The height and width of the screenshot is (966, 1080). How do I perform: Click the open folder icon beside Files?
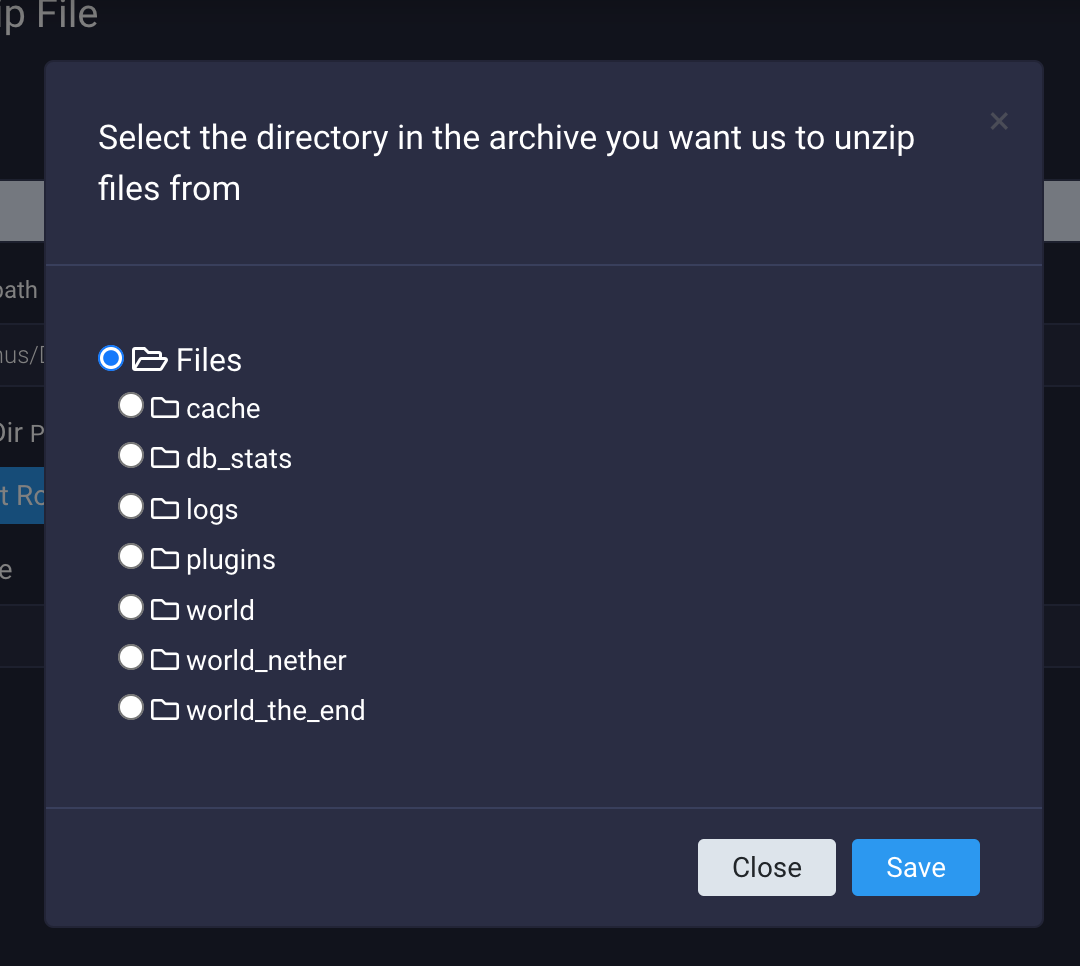[x=149, y=359]
